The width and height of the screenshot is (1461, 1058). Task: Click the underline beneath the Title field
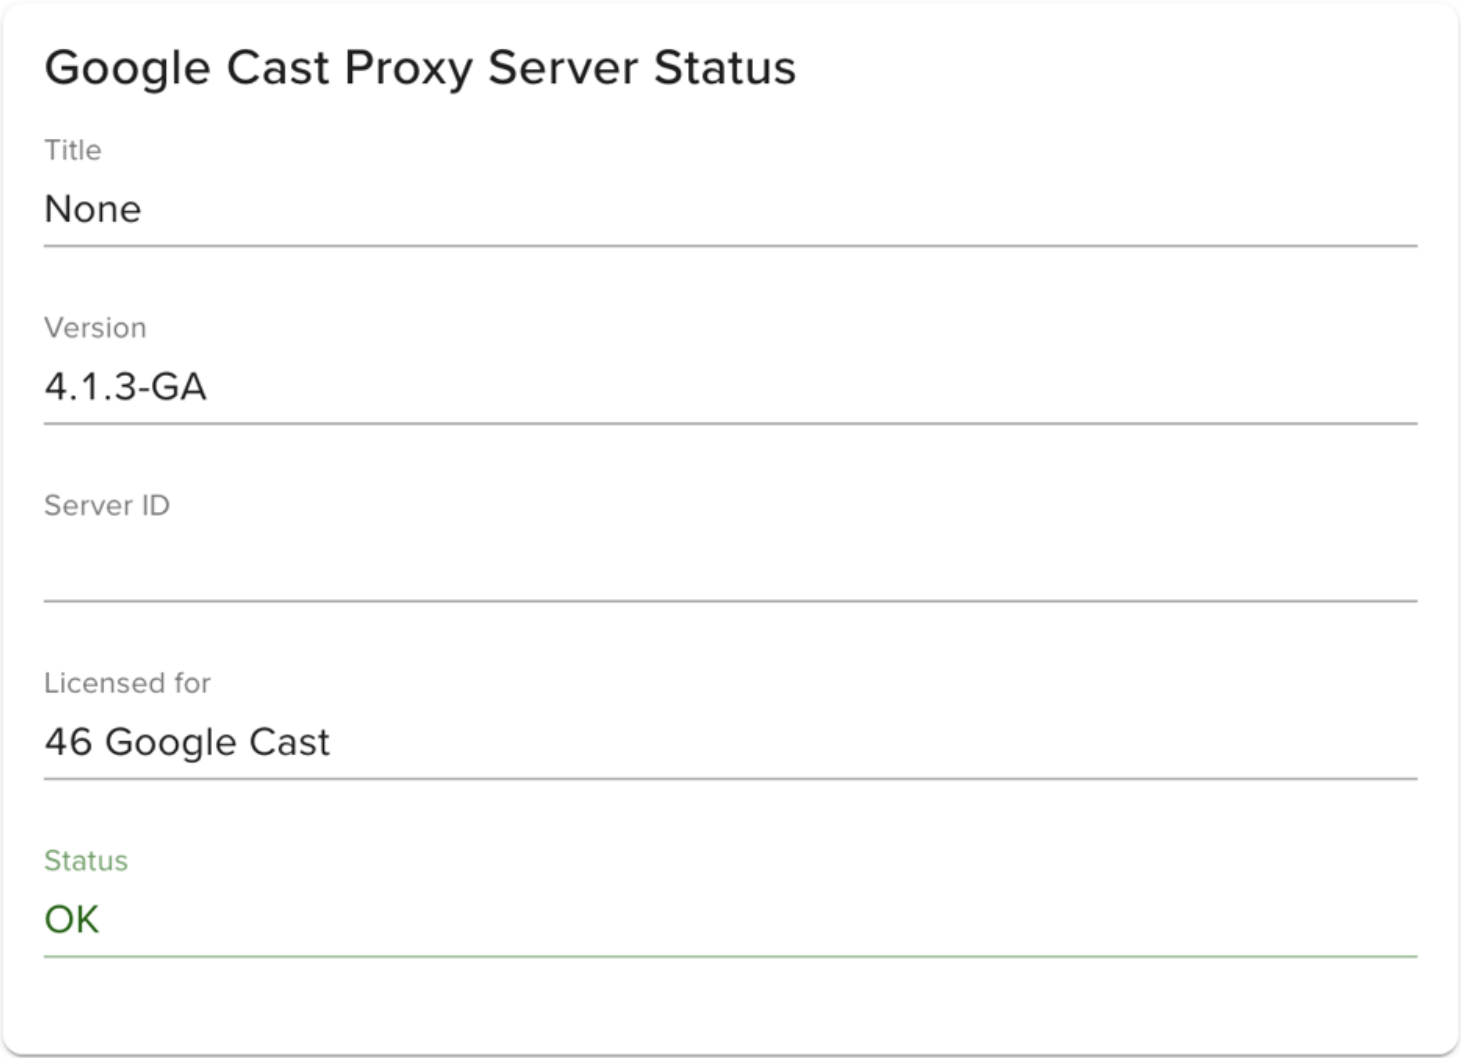730,242
